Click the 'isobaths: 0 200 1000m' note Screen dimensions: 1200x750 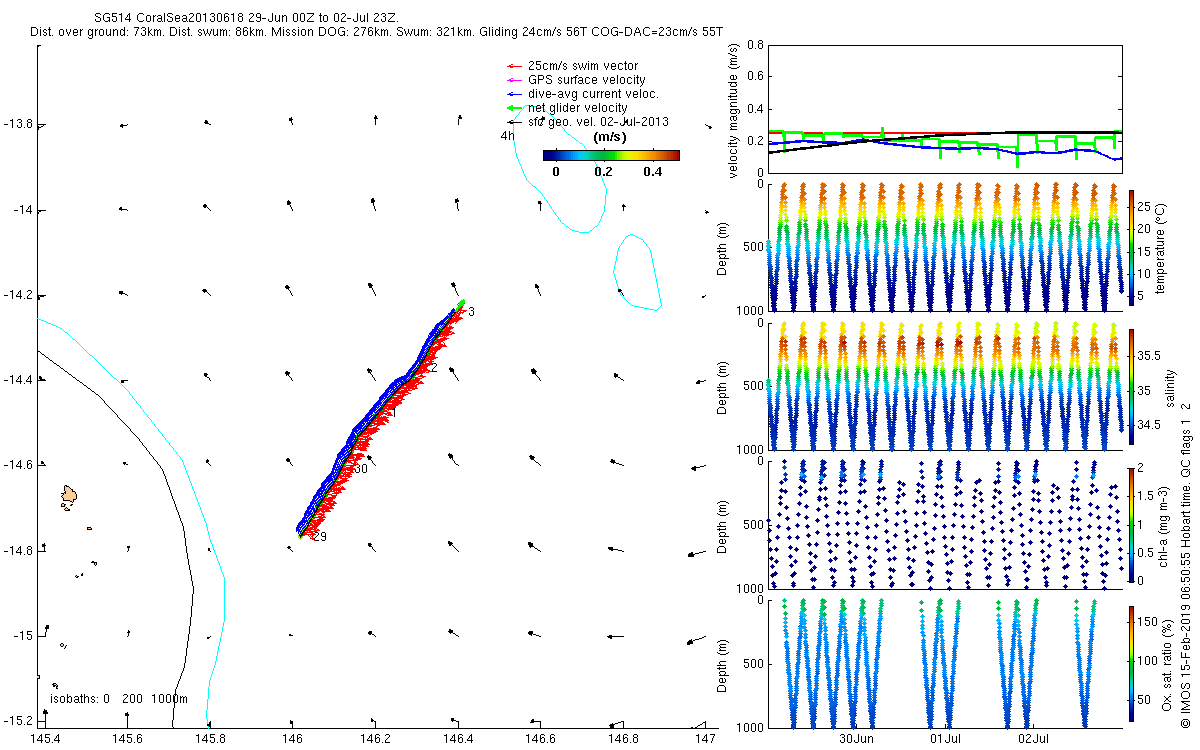click(118, 698)
